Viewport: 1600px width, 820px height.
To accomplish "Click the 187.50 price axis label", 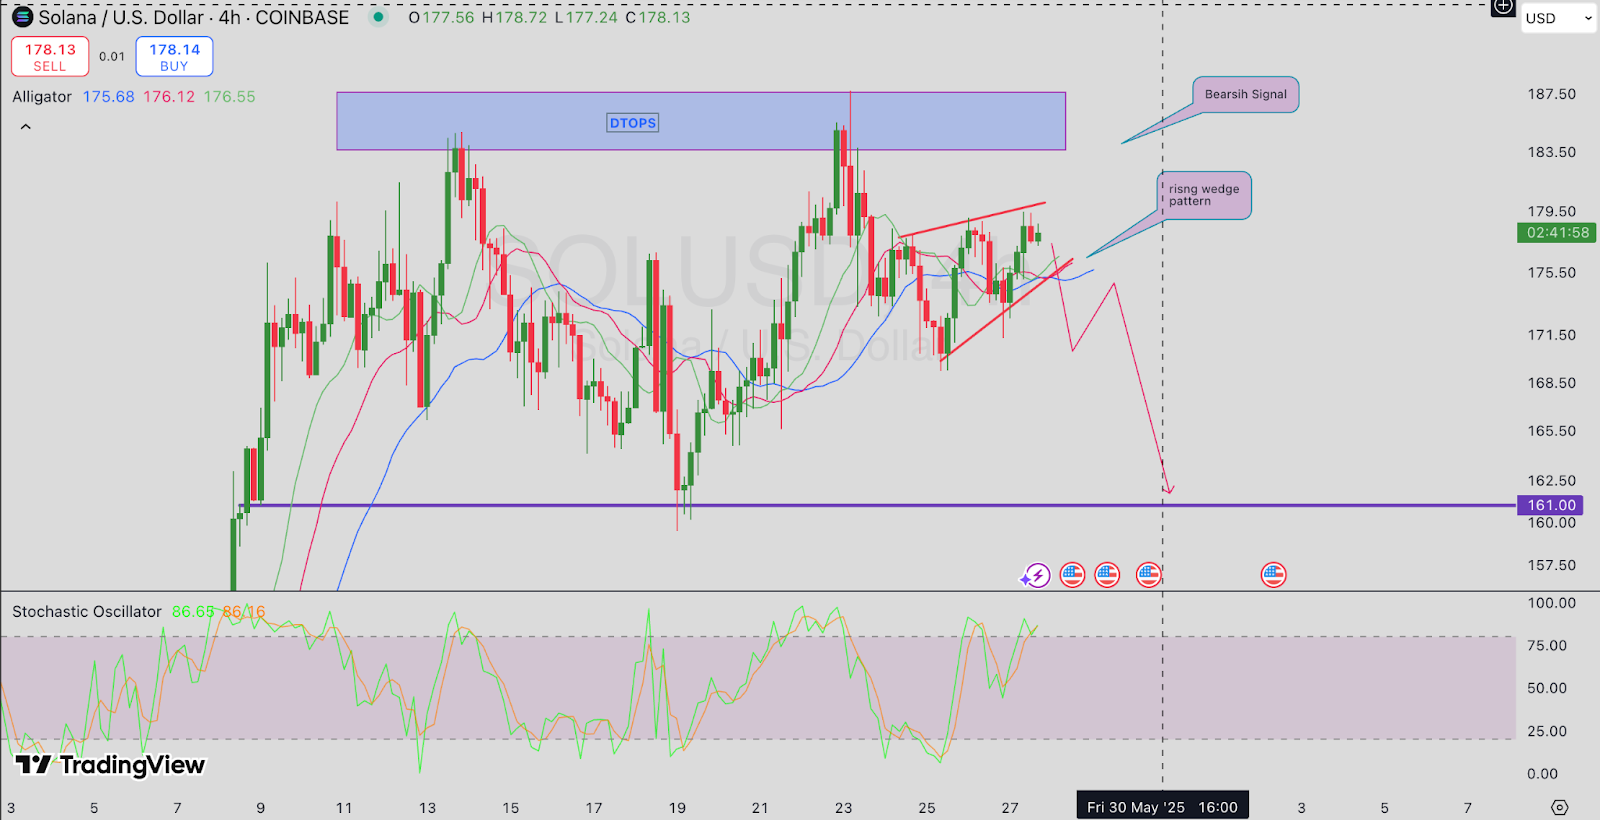I will 1551,94.
